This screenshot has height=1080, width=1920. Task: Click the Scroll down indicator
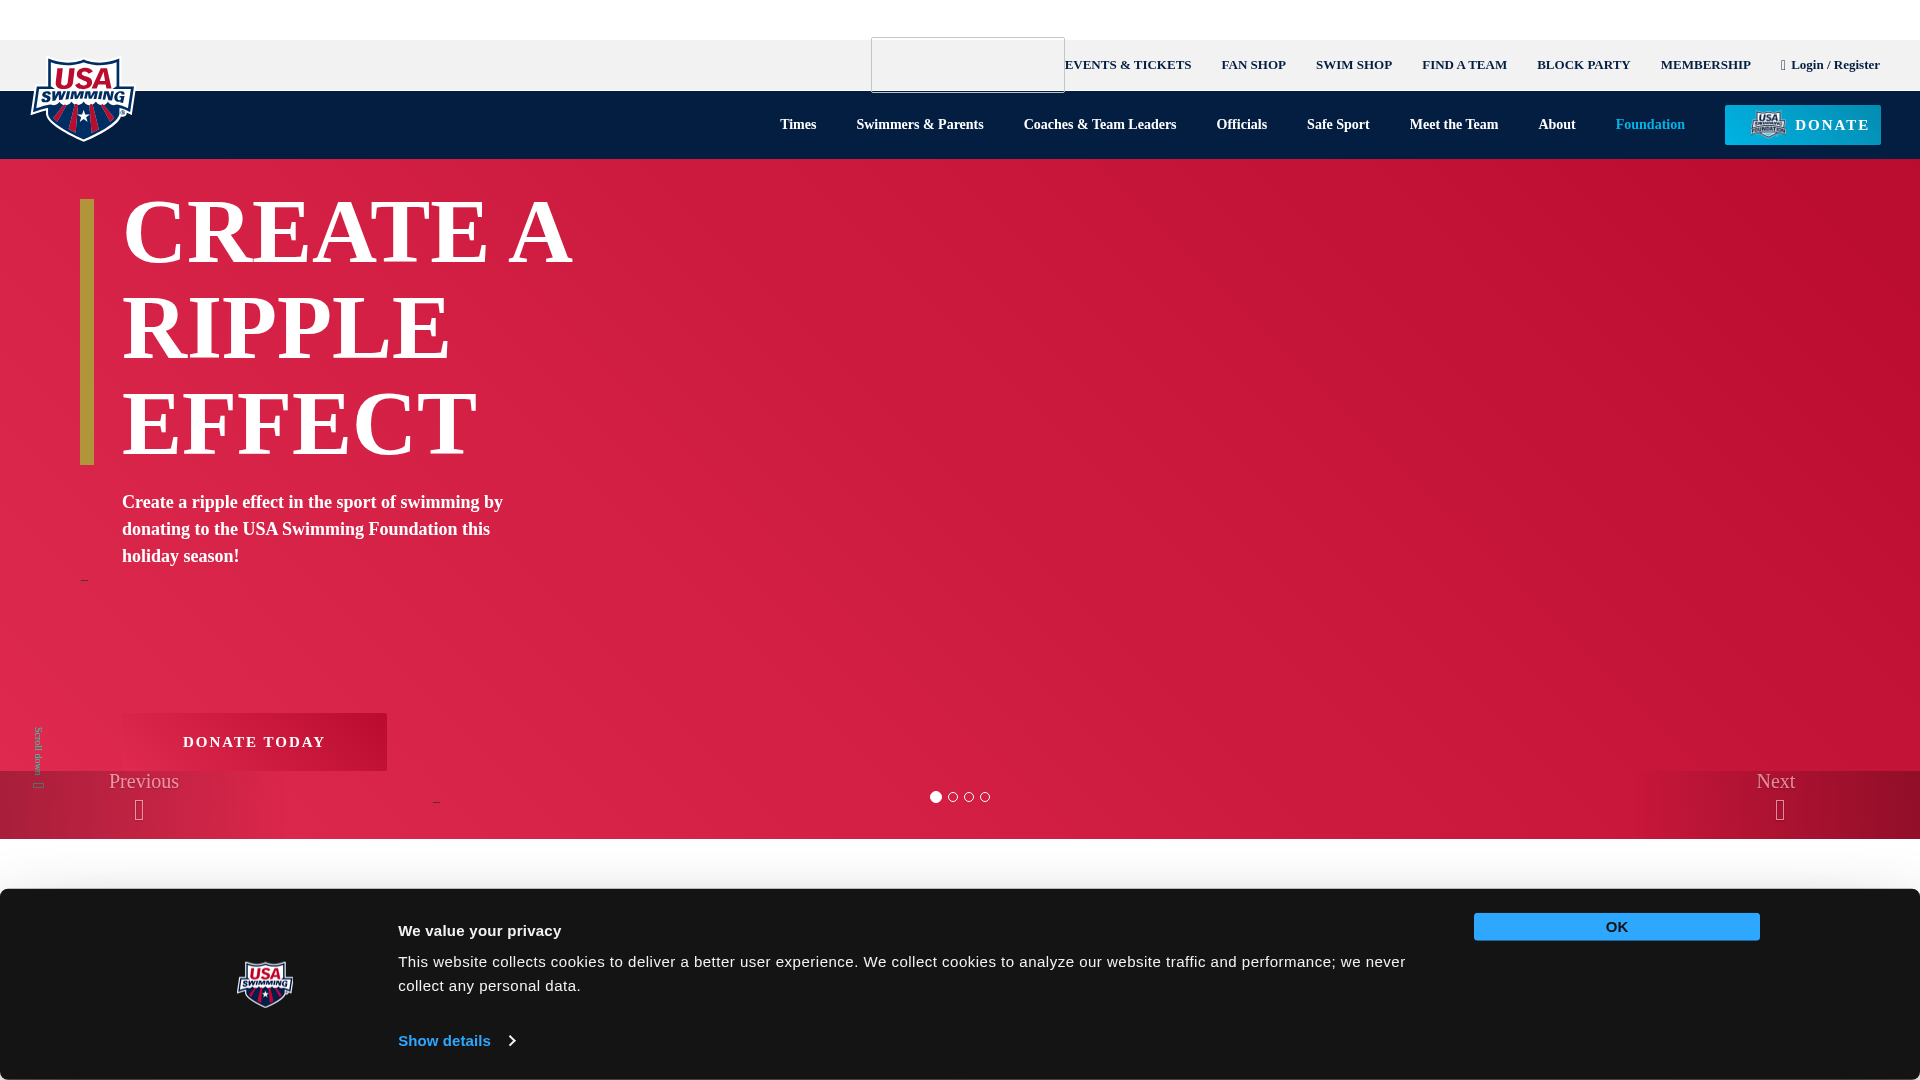(38, 757)
